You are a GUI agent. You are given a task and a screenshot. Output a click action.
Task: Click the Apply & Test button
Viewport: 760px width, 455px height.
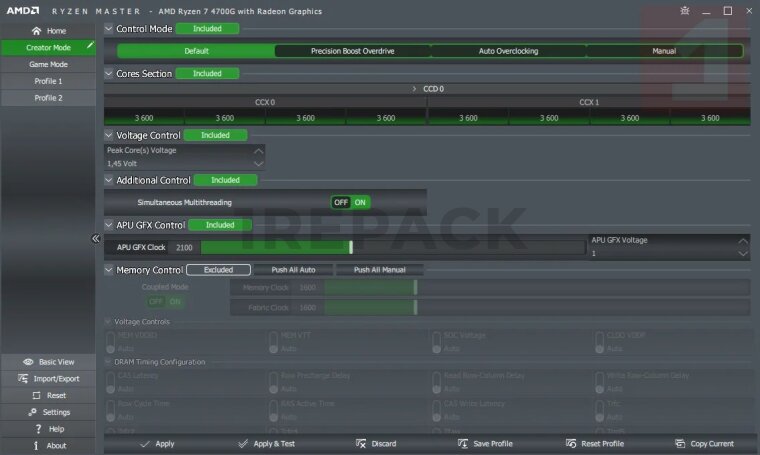pyautogui.click(x=266, y=444)
